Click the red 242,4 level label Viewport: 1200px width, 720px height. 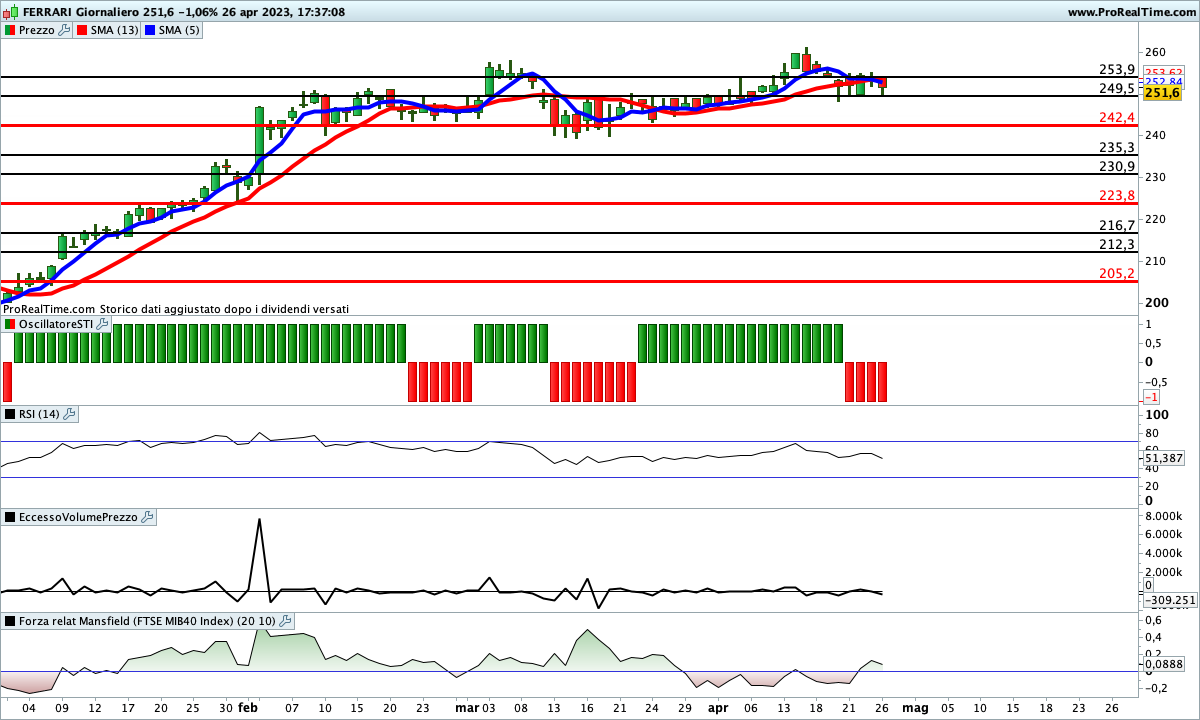[1117, 117]
